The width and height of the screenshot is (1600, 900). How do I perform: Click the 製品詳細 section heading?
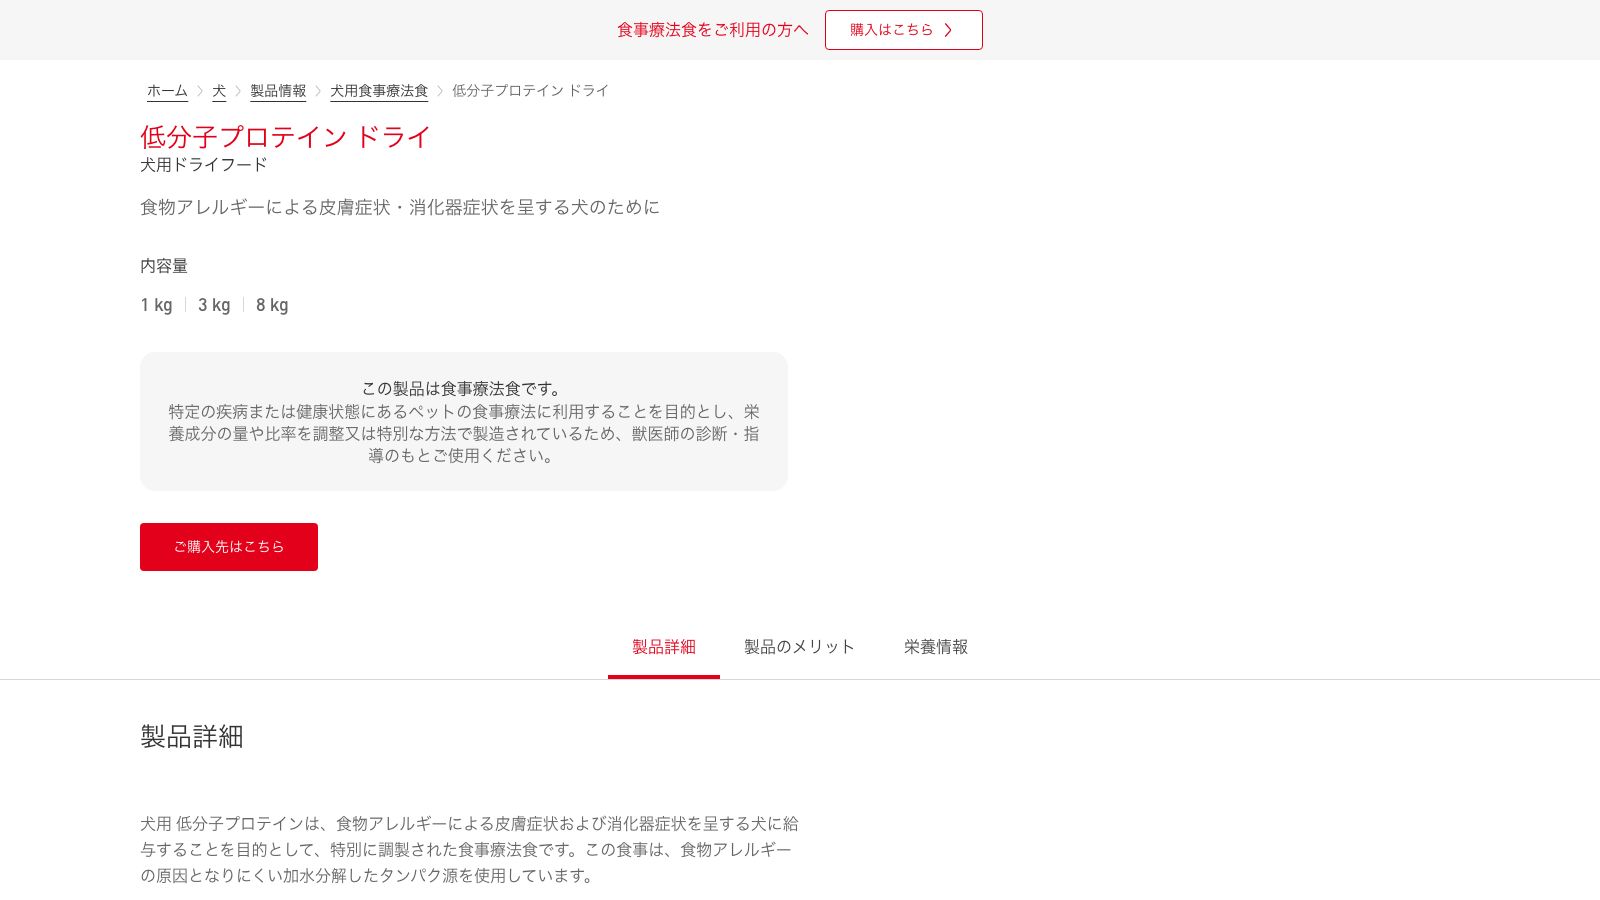pos(192,737)
